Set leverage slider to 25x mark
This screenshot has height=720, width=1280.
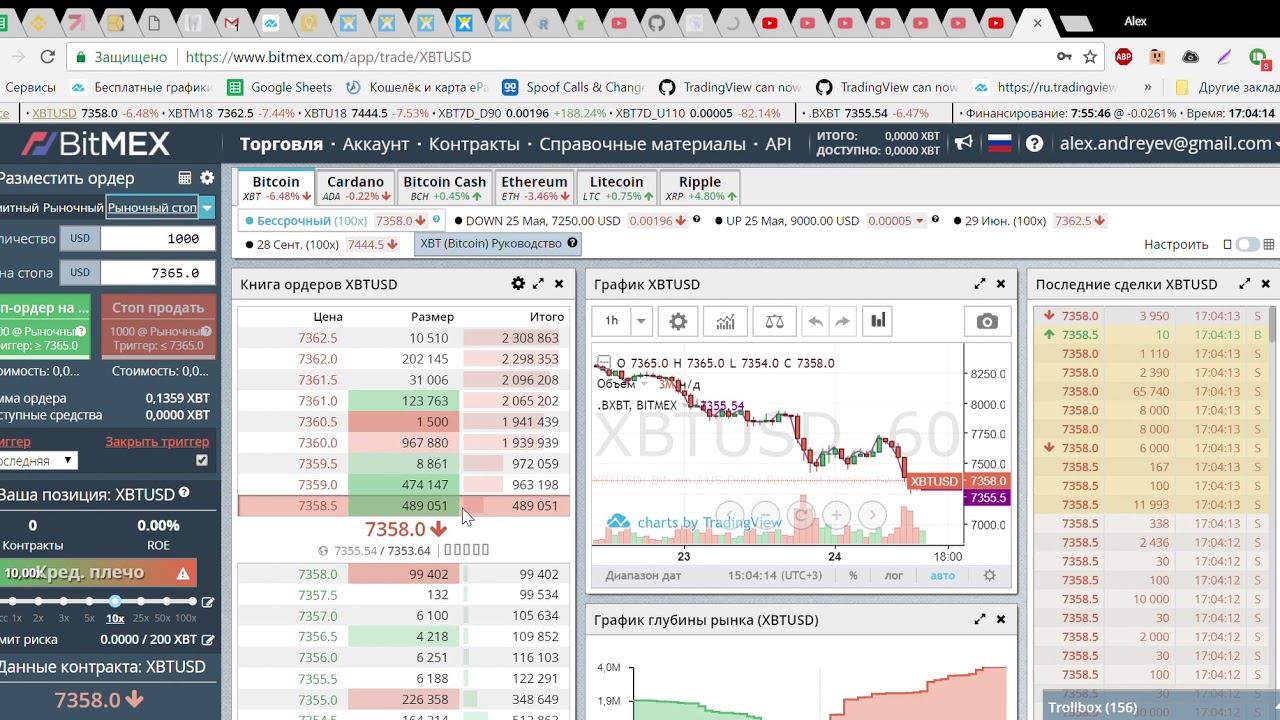coord(141,601)
